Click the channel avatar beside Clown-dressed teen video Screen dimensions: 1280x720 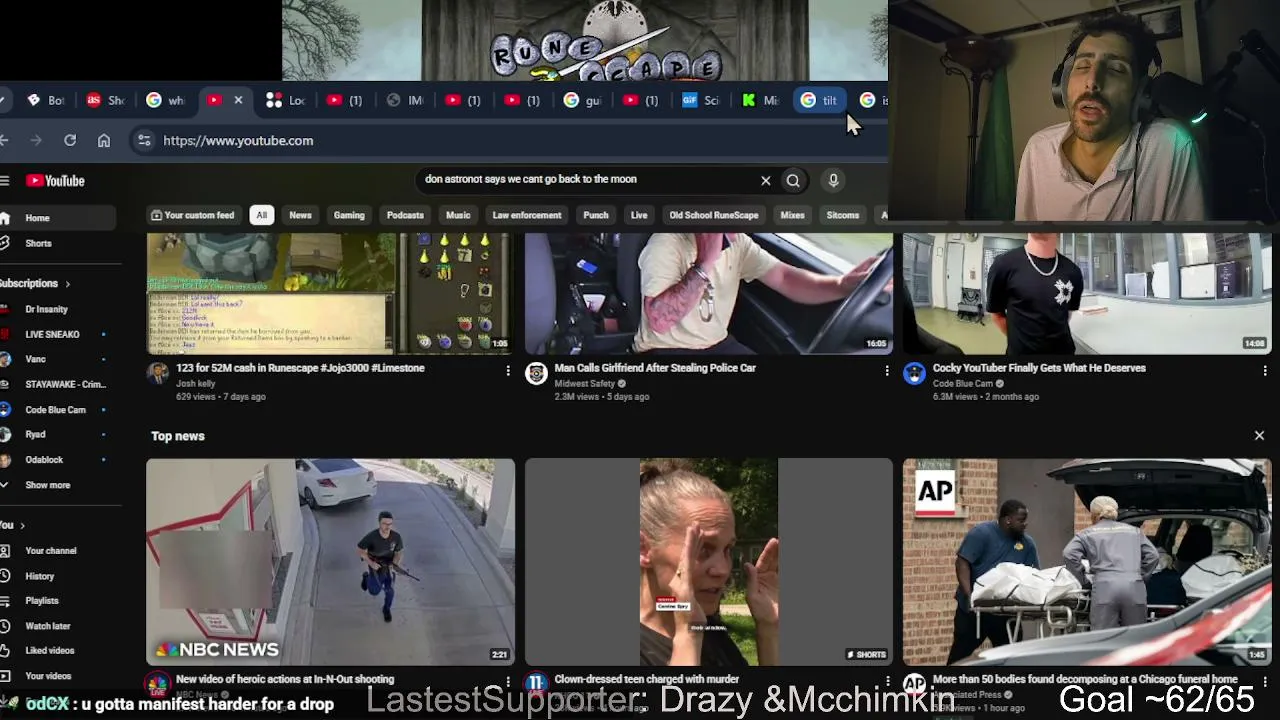536,685
